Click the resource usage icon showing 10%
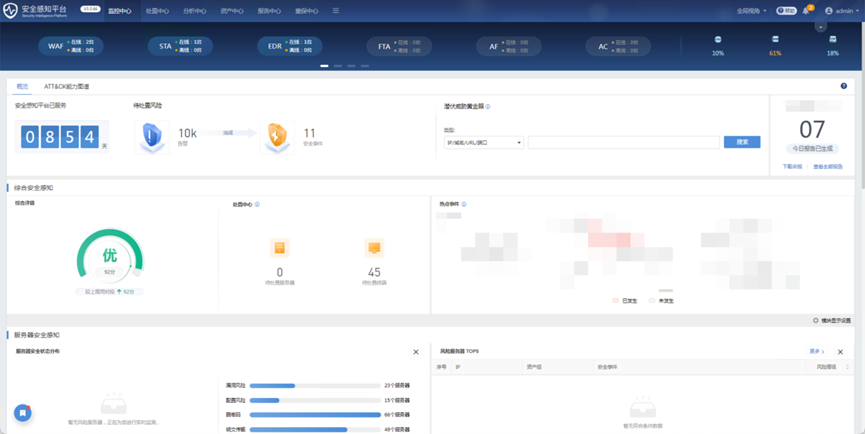 pyautogui.click(x=718, y=40)
